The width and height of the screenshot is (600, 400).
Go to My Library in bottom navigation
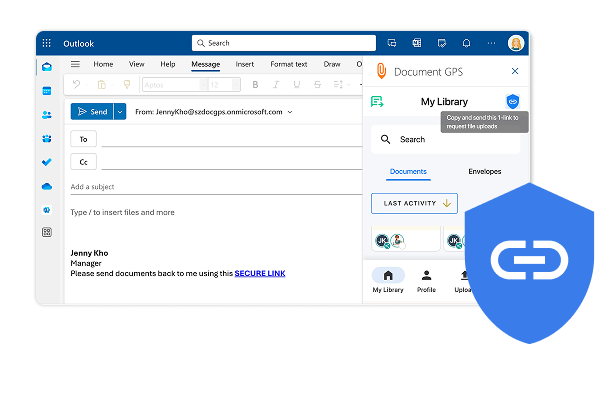[388, 280]
